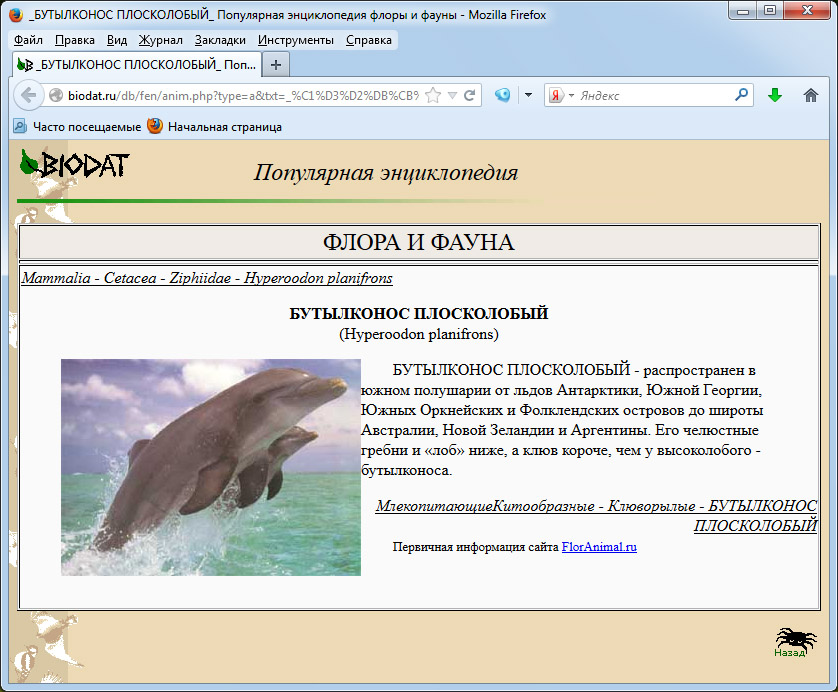Bookmark this page with the star icon
Image resolution: width=838 pixels, height=692 pixels.
433,96
